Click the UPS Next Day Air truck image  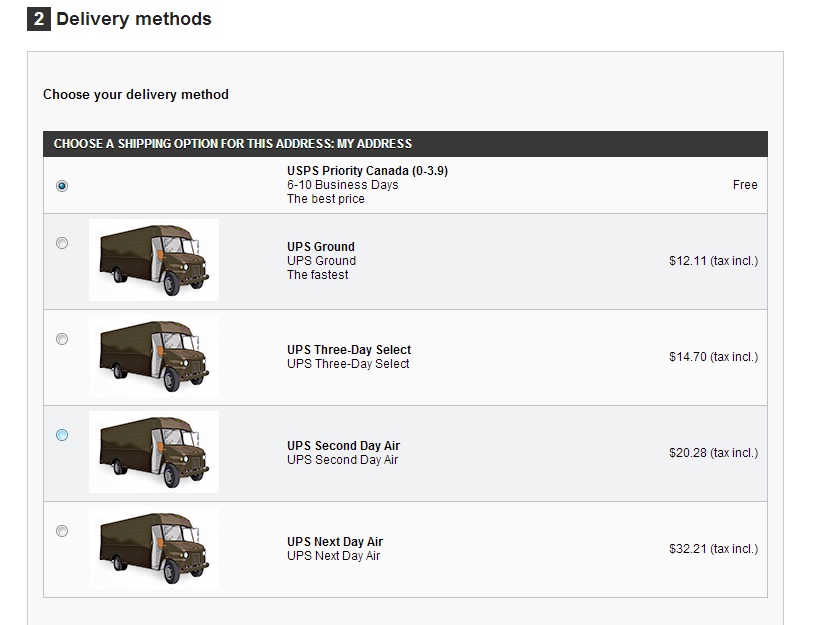[x=153, y=548]
